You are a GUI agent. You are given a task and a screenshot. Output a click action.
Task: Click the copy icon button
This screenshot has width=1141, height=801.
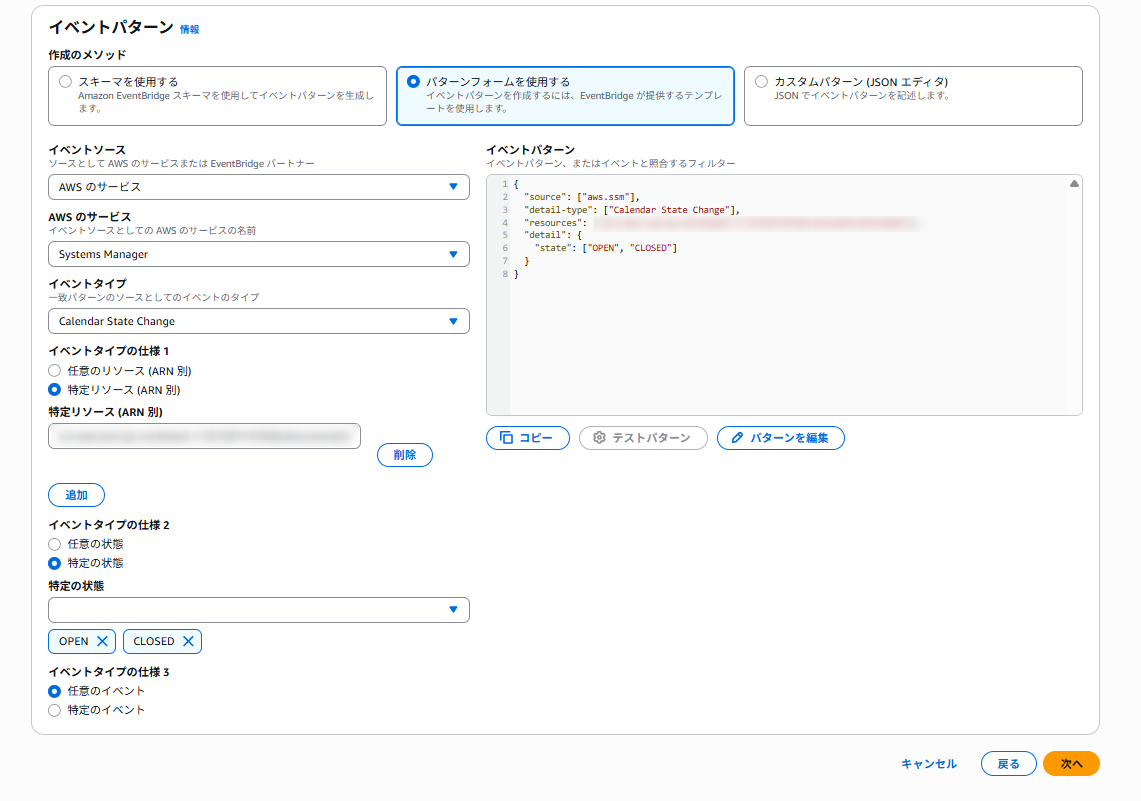click(527, 438)
